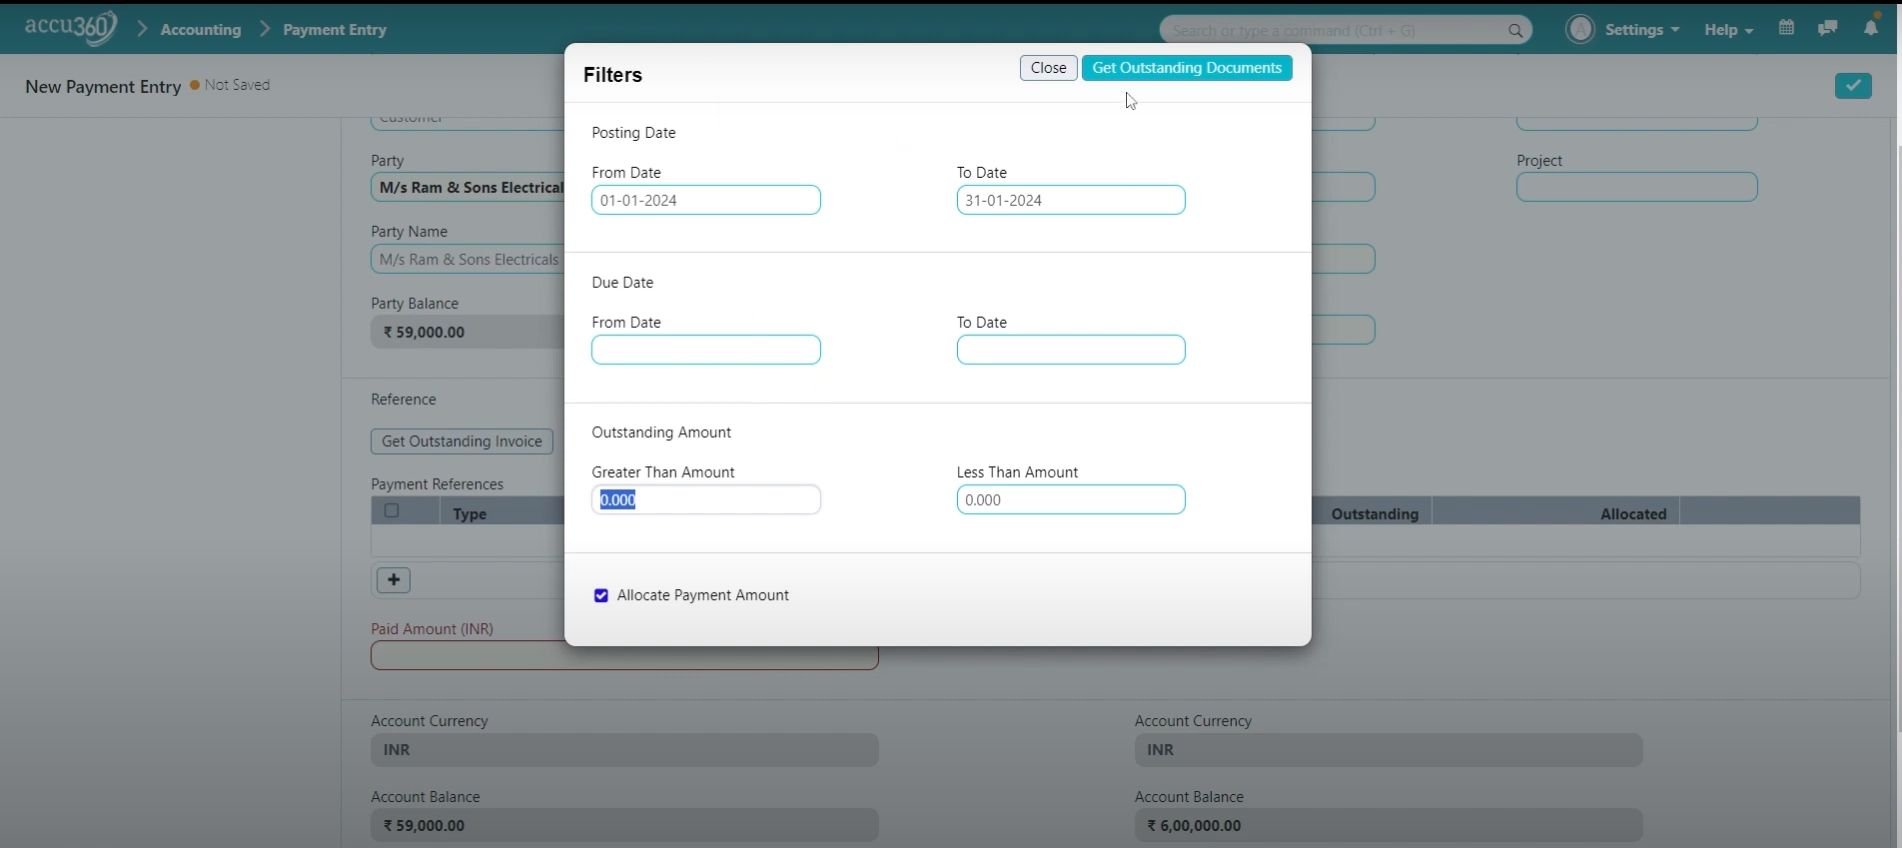The height and width of the screenshot is (848, 1902).
Task: Click the Party Name field
Action: tap(468, 260)
